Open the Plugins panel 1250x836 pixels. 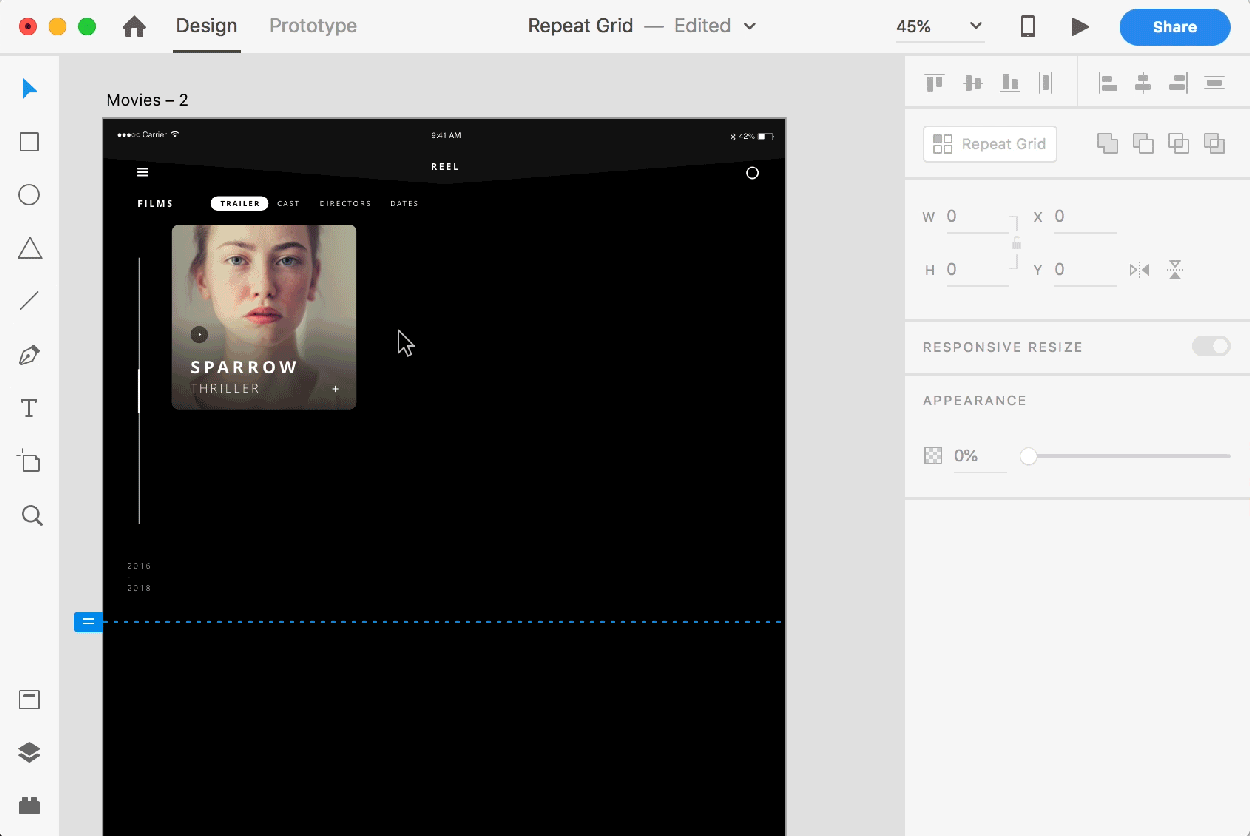click(x=29, y=805)
